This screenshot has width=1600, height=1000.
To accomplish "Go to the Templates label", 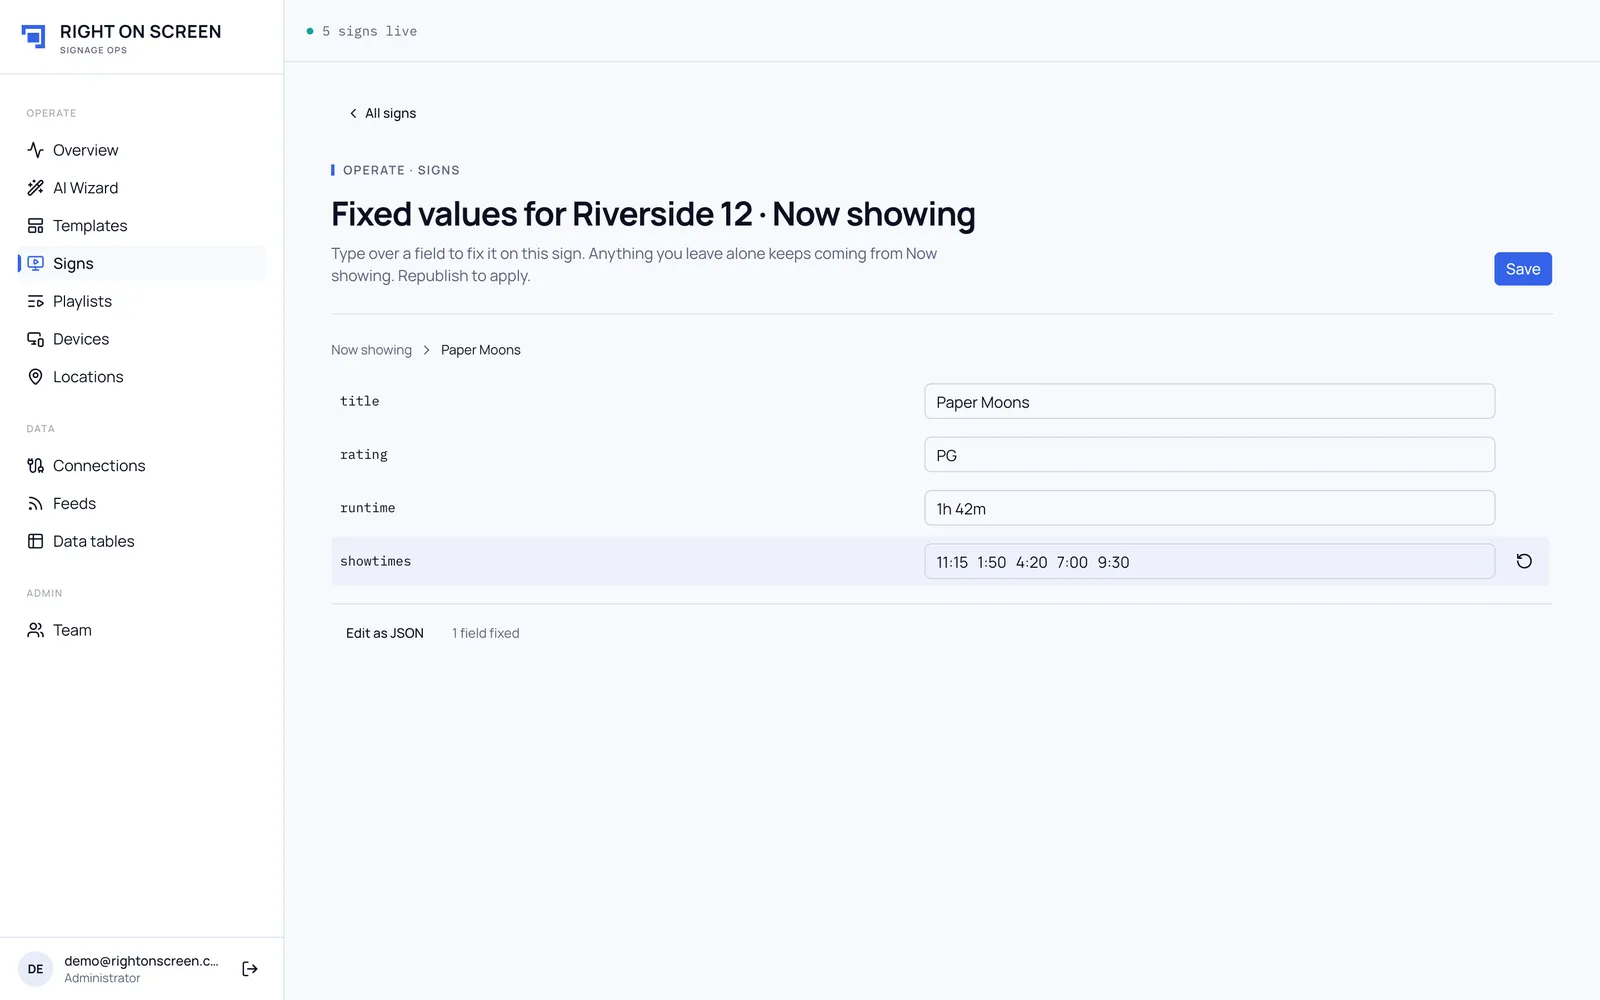I will [x=90, y=226].
